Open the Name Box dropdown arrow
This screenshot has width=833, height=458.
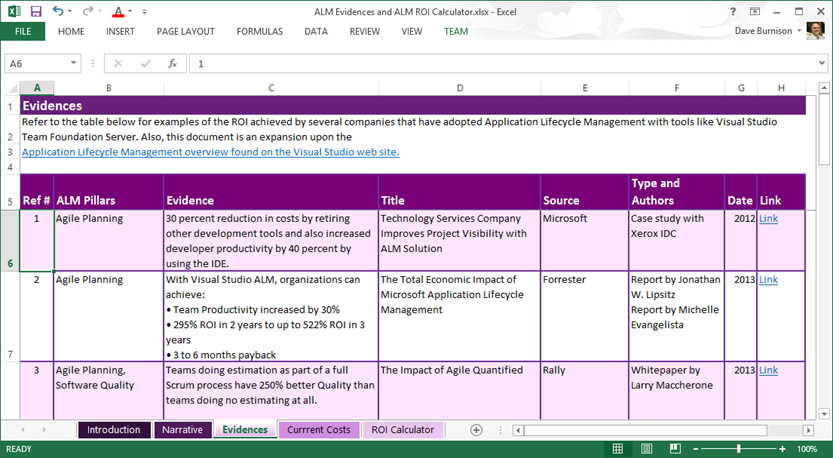[74, 63]
